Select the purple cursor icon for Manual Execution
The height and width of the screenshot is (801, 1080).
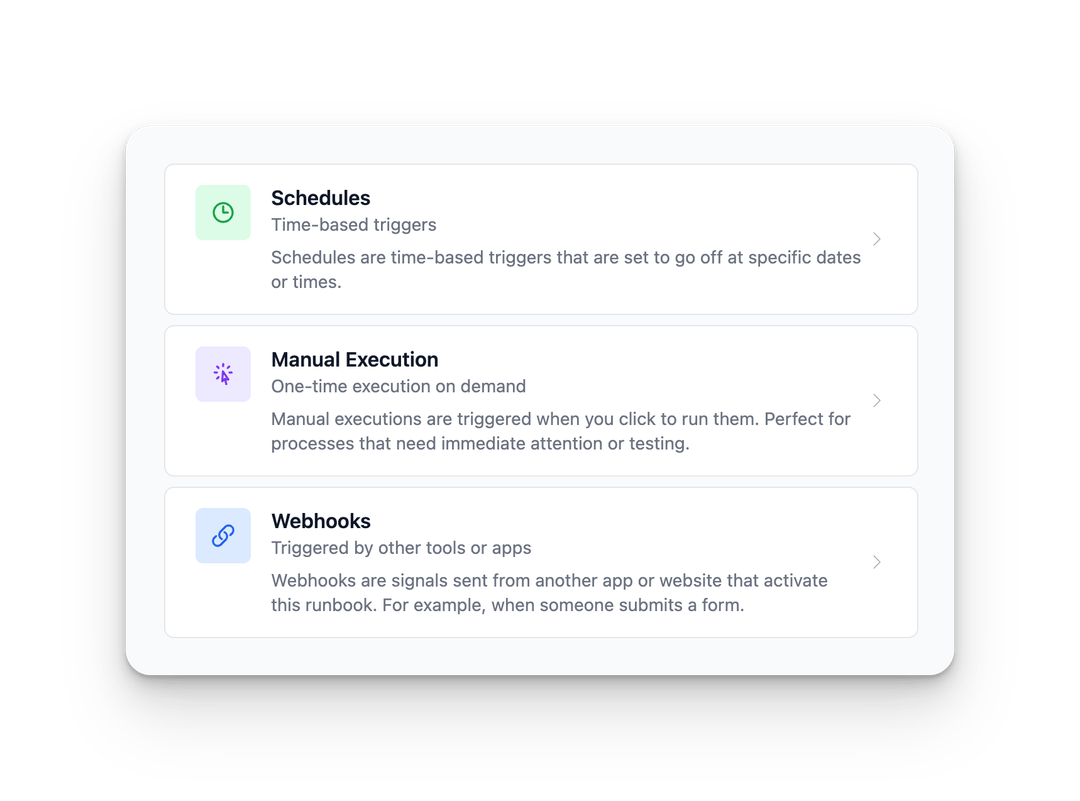tap(223, 374)
